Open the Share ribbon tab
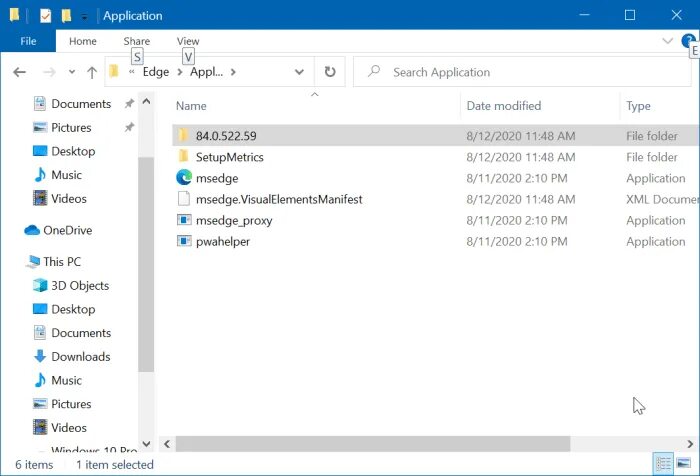 tap(137, 41)
